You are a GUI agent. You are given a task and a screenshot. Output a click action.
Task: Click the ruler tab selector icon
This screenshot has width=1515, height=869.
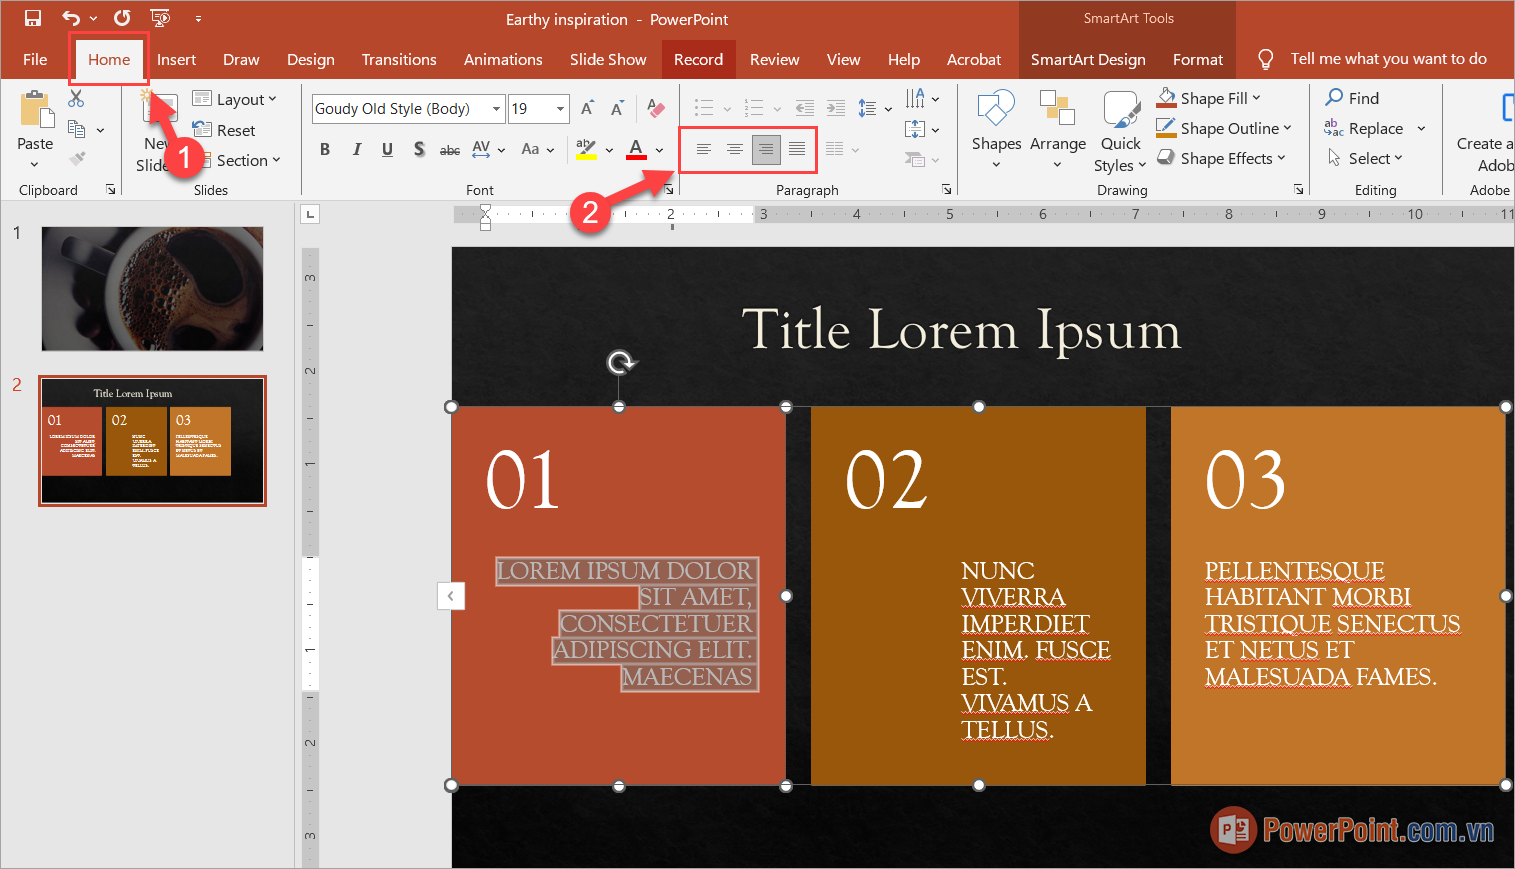point(310,214)
